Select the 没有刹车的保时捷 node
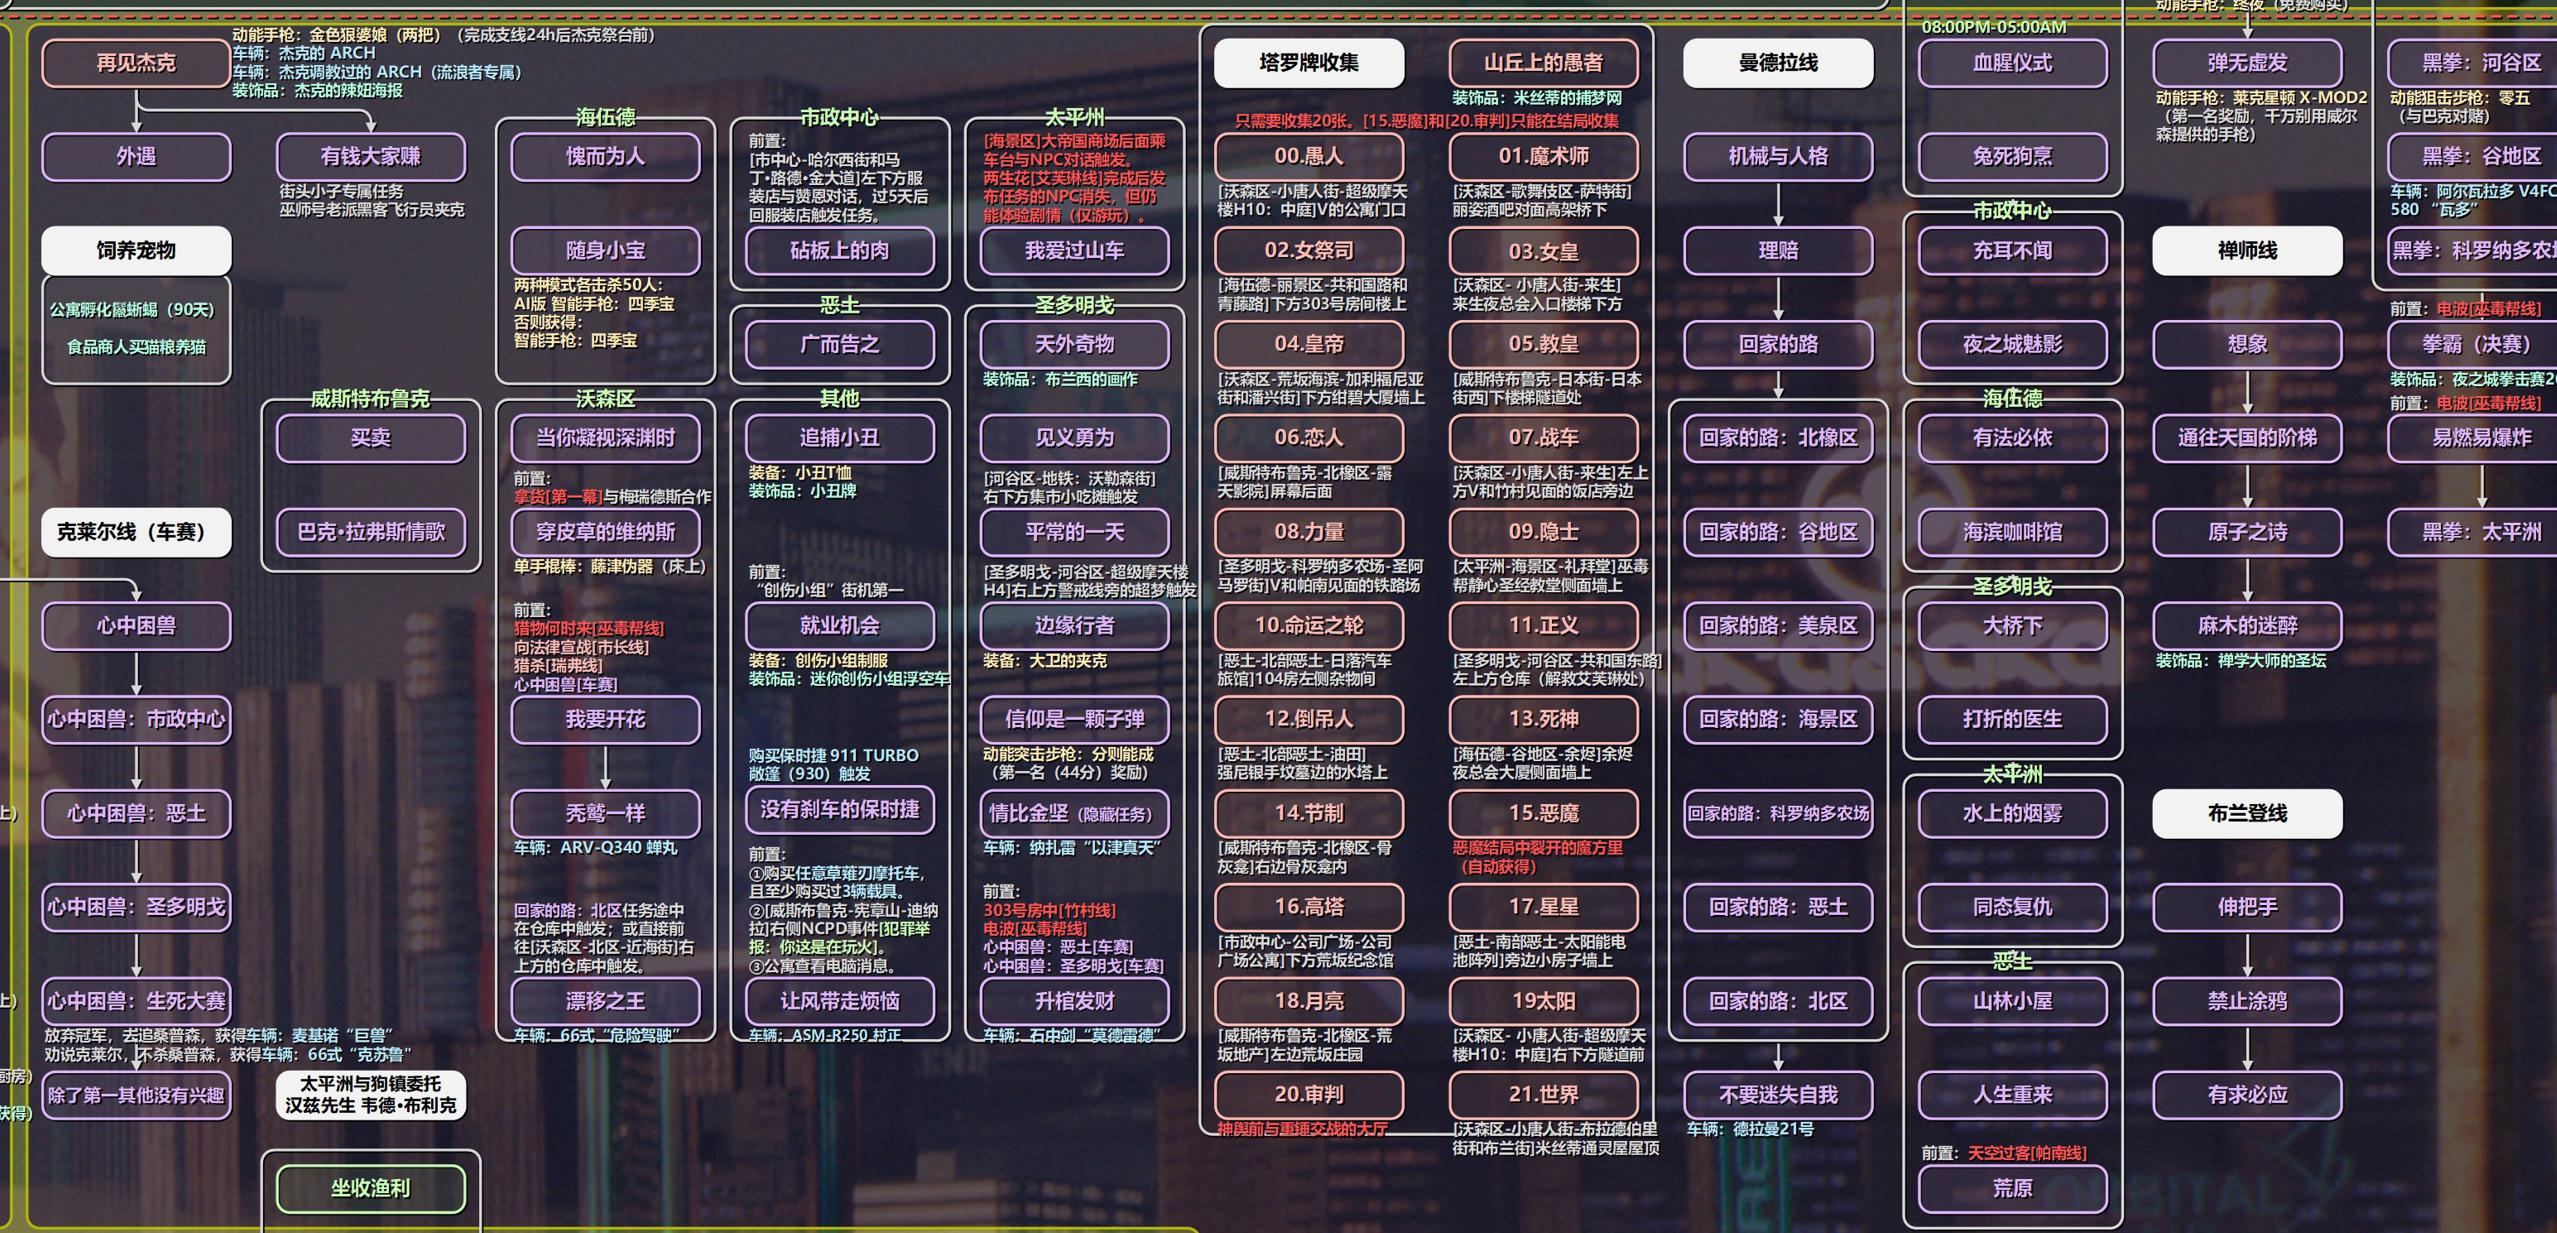The width and height of the screenshot is (2557, 1233). pos(839,810)
